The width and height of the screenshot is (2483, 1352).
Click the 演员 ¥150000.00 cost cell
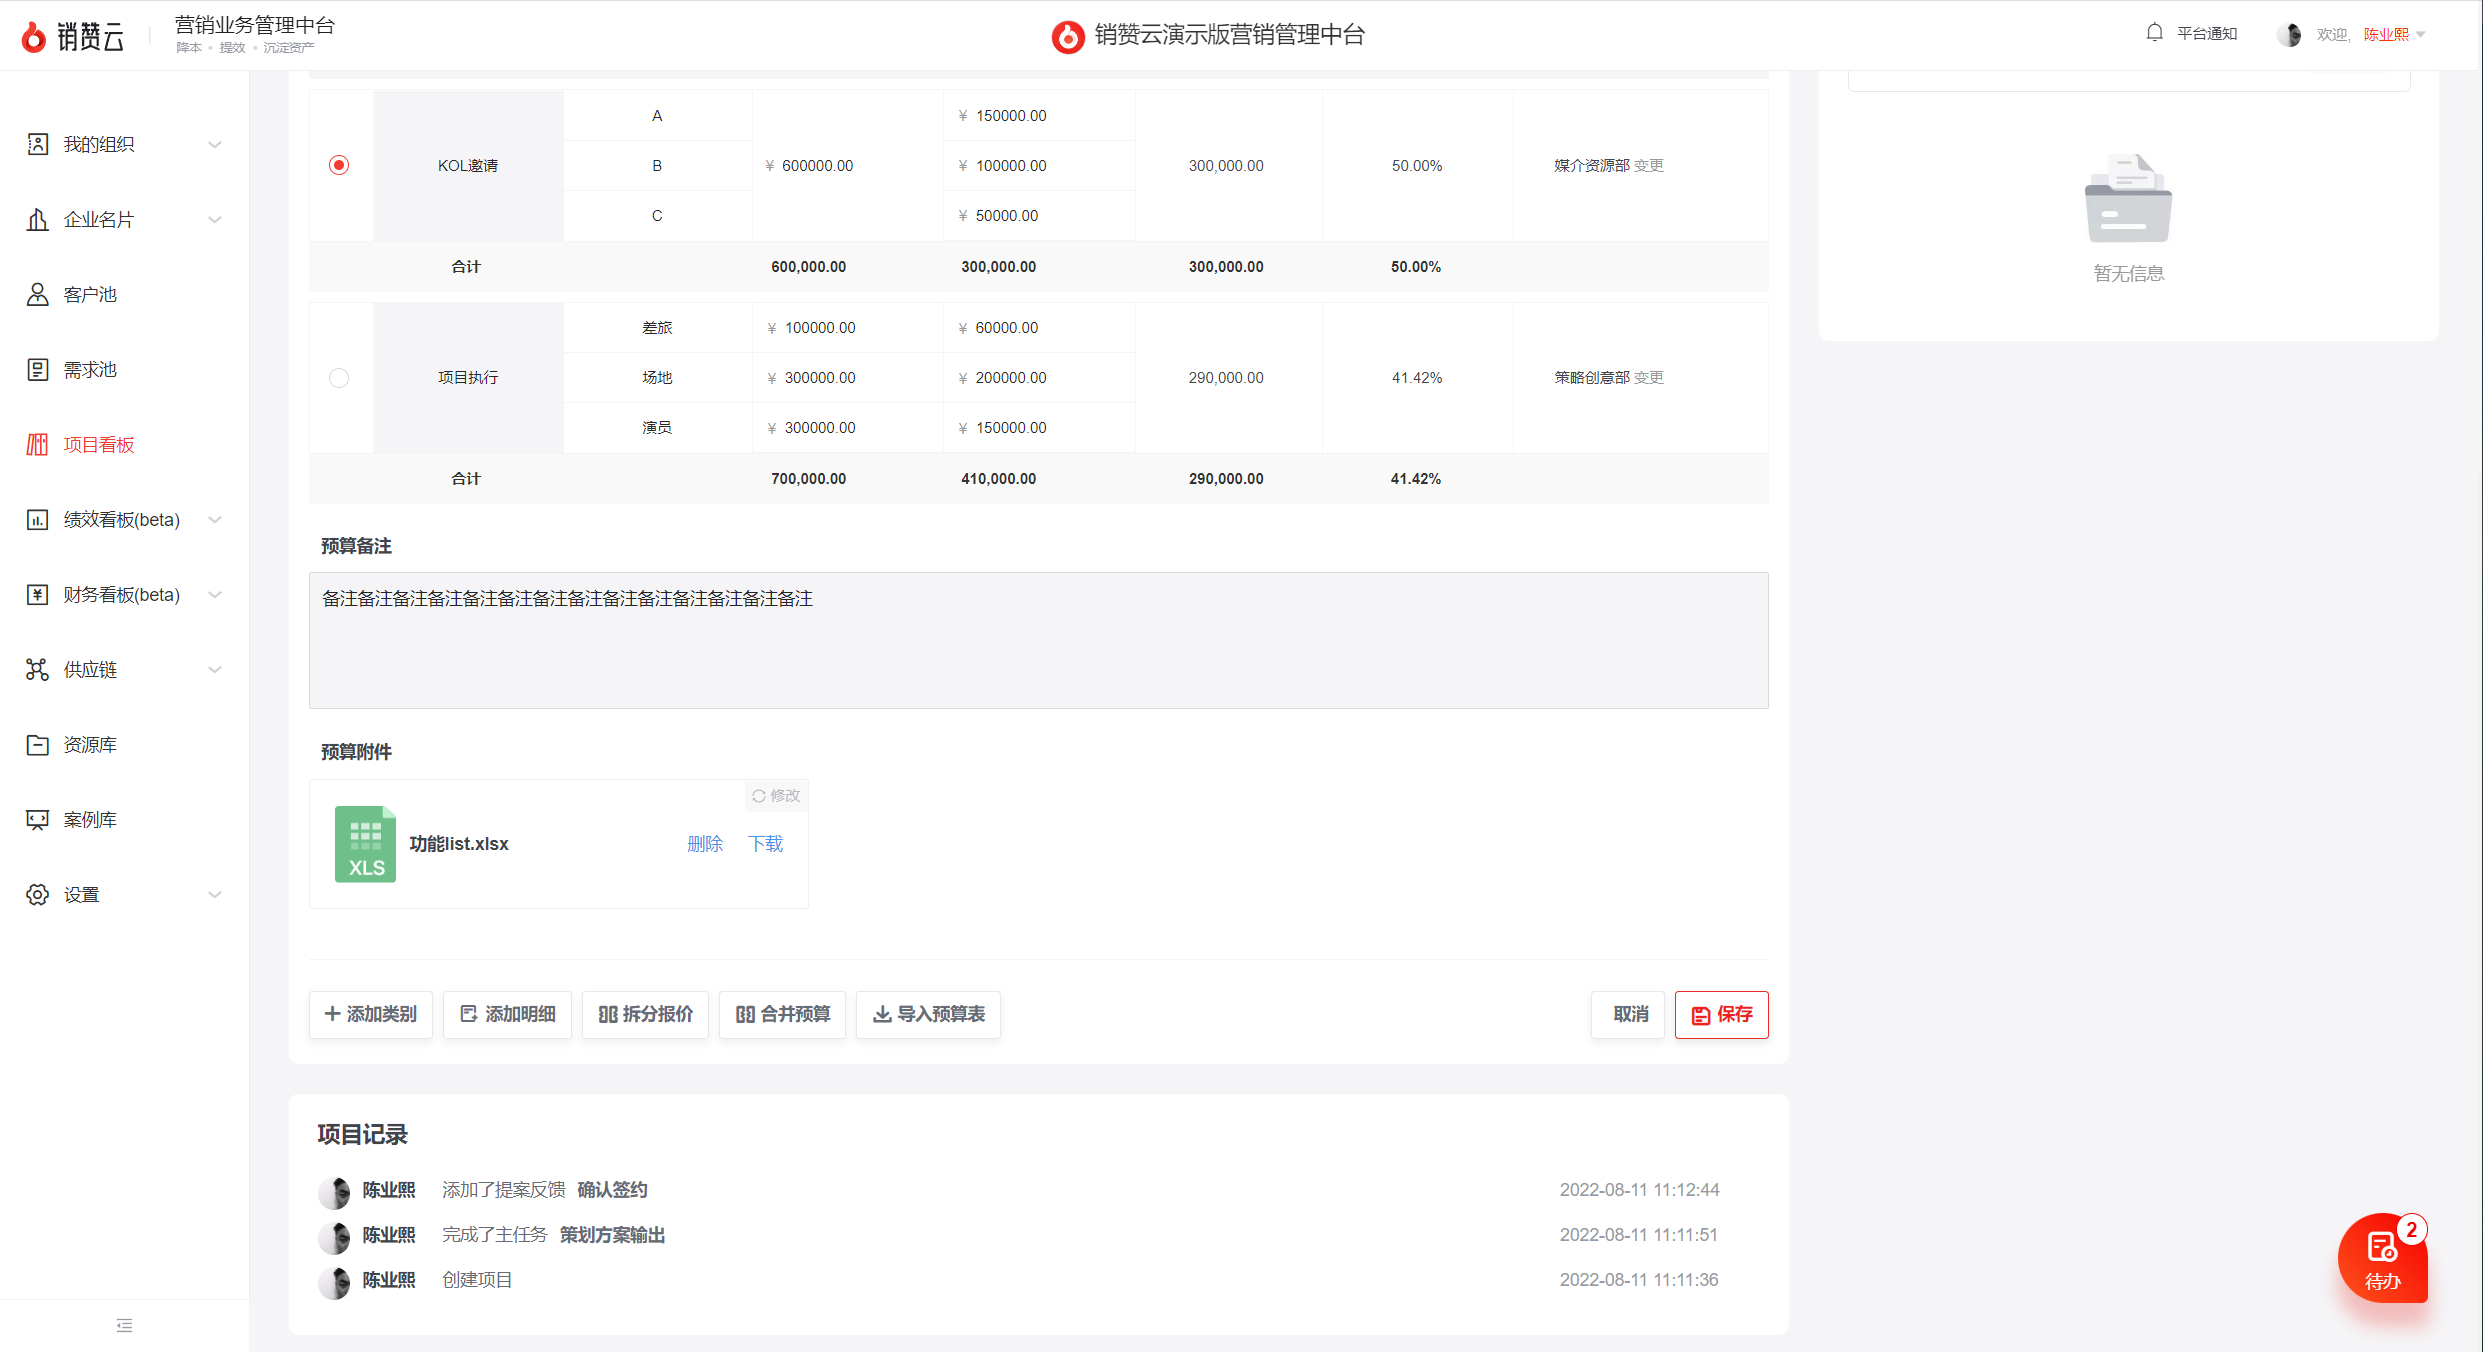pyautogui.click(x=1038, y=427)
